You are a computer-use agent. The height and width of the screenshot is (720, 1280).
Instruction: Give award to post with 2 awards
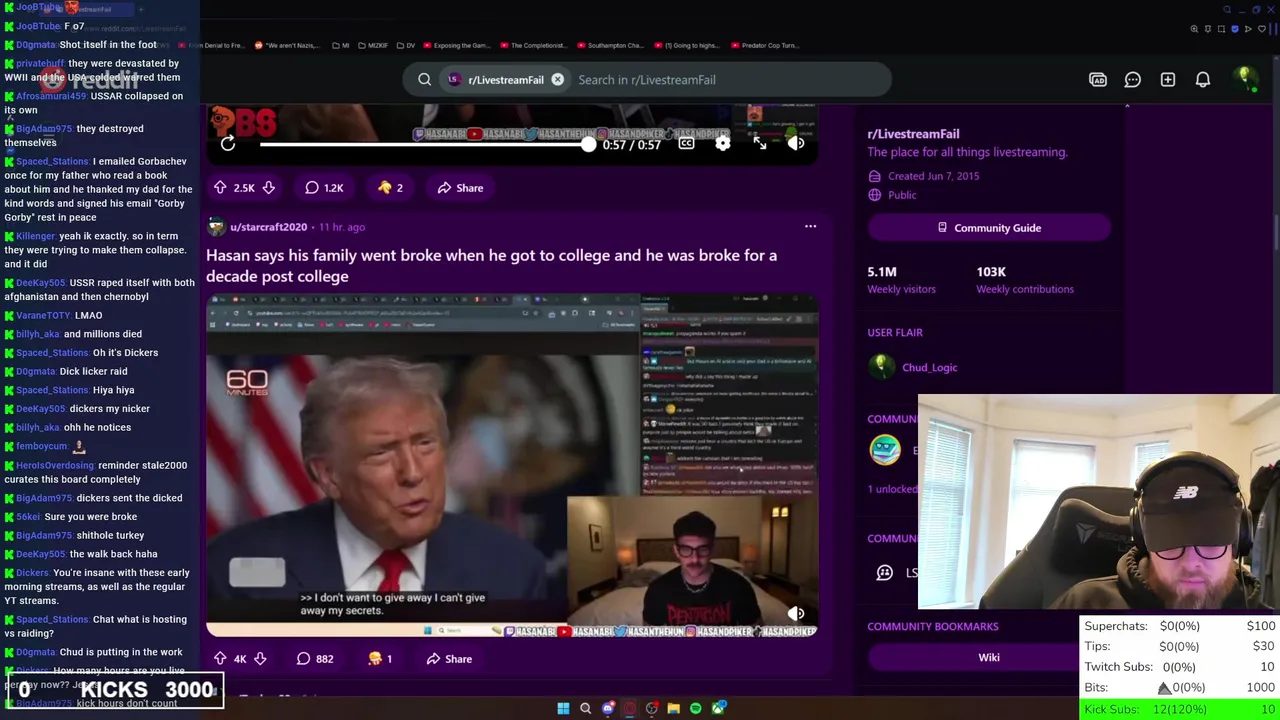pyautogui.click(x=390, y=188)
